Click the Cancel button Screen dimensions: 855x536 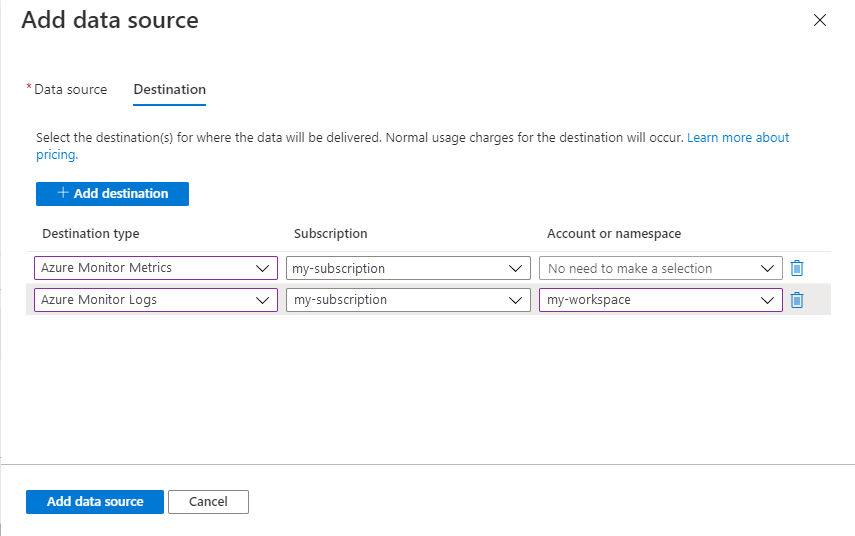click(208, 501)
